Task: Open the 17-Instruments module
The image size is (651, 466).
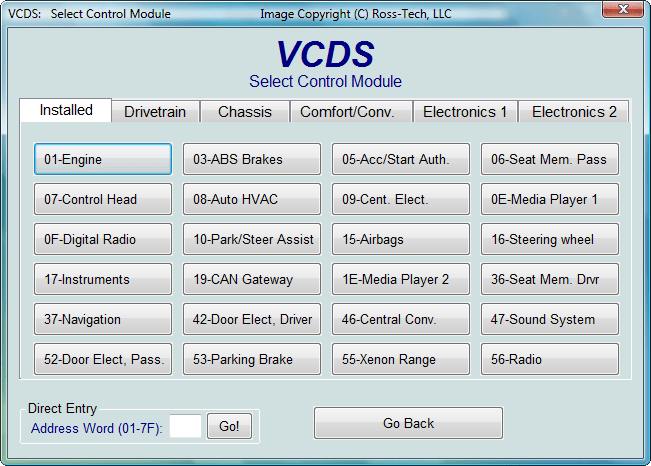Action: (x=103, y=279)
